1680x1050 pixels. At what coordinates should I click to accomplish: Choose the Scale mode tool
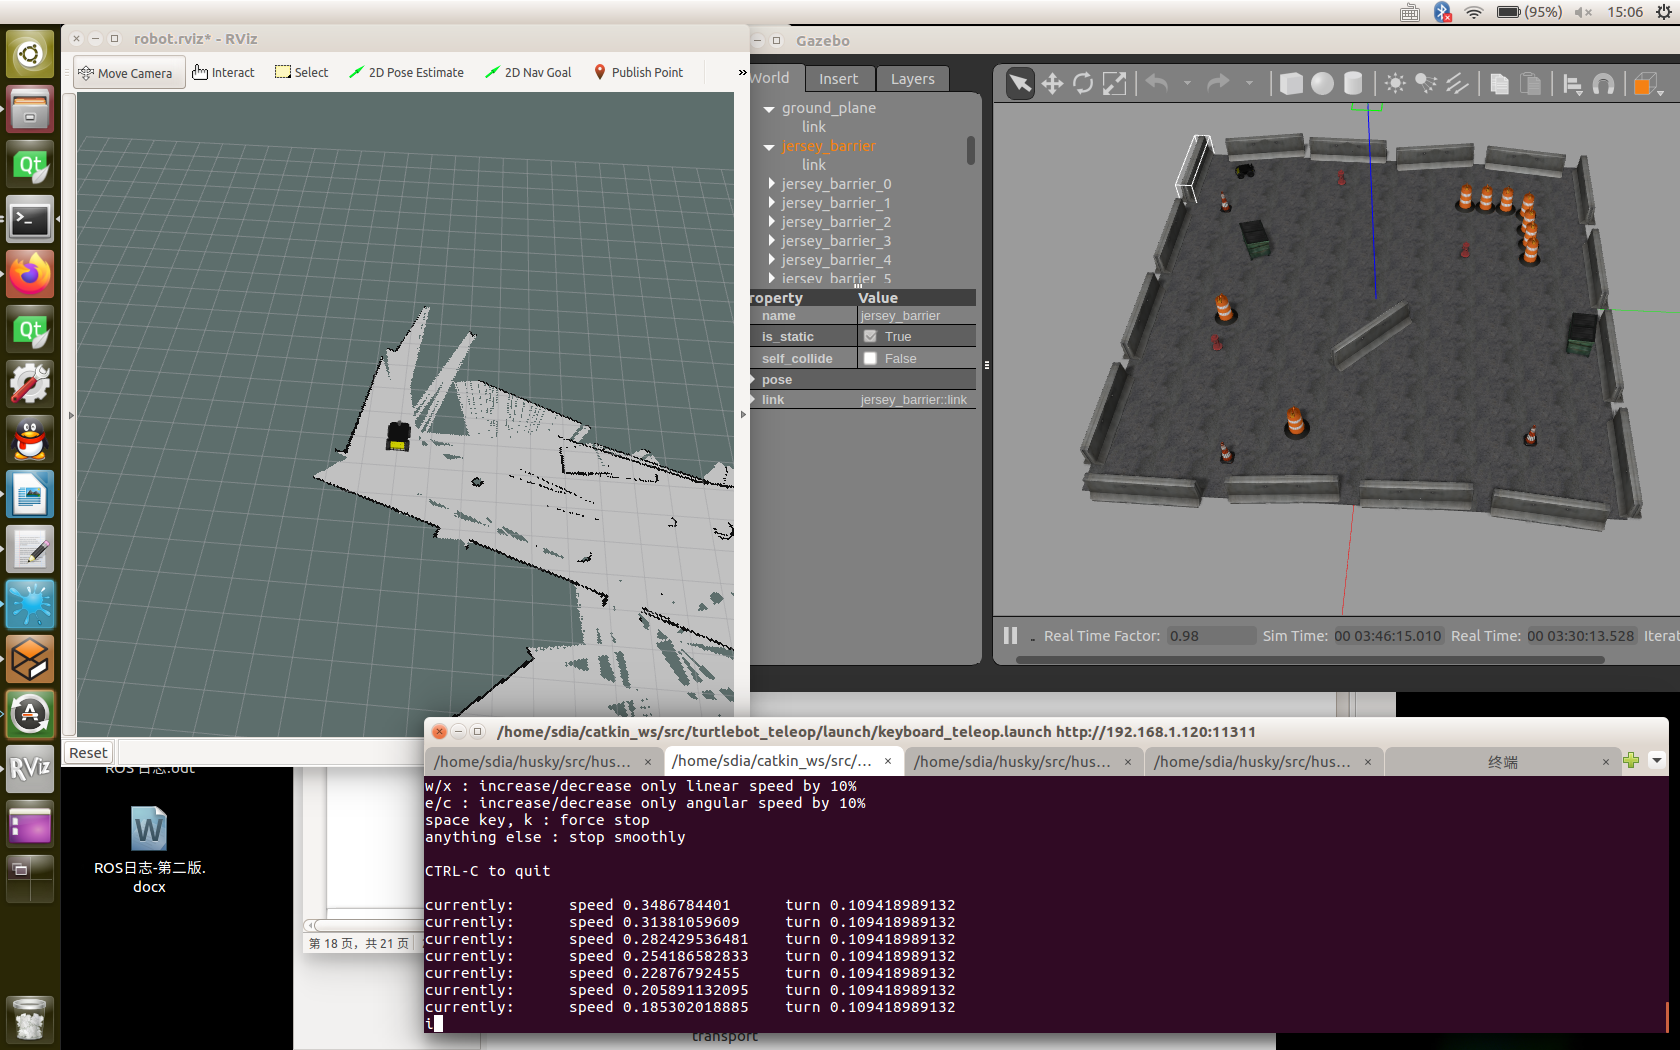pyautogui.click(x=1114, y=84)
